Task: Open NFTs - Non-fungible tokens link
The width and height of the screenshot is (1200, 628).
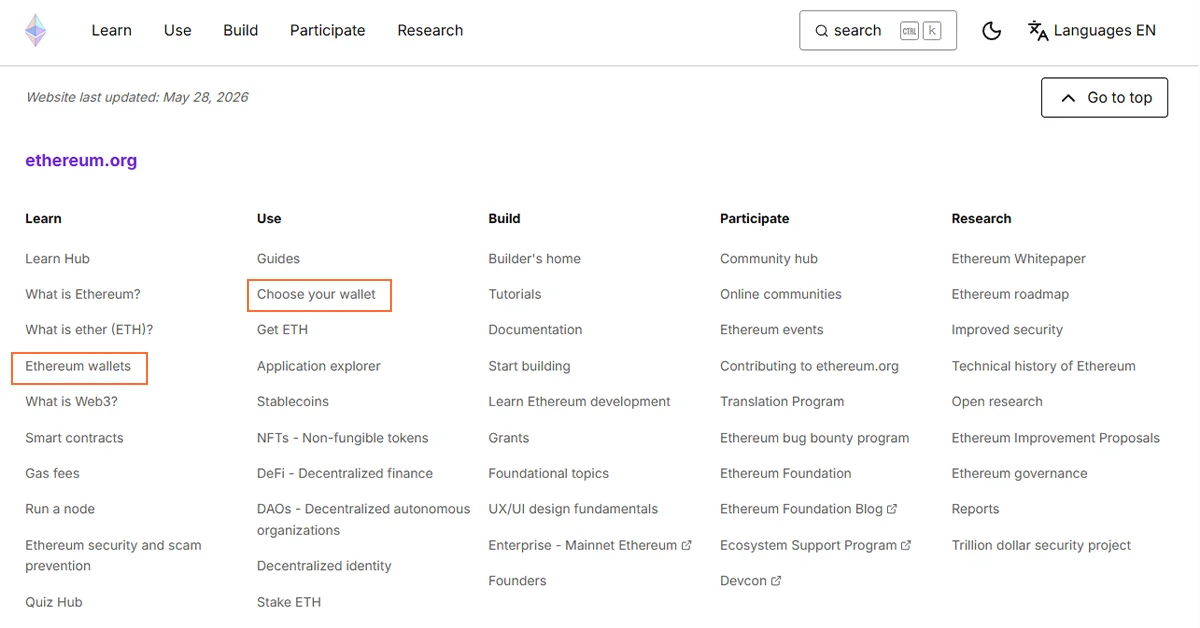Action: (342, 438)
